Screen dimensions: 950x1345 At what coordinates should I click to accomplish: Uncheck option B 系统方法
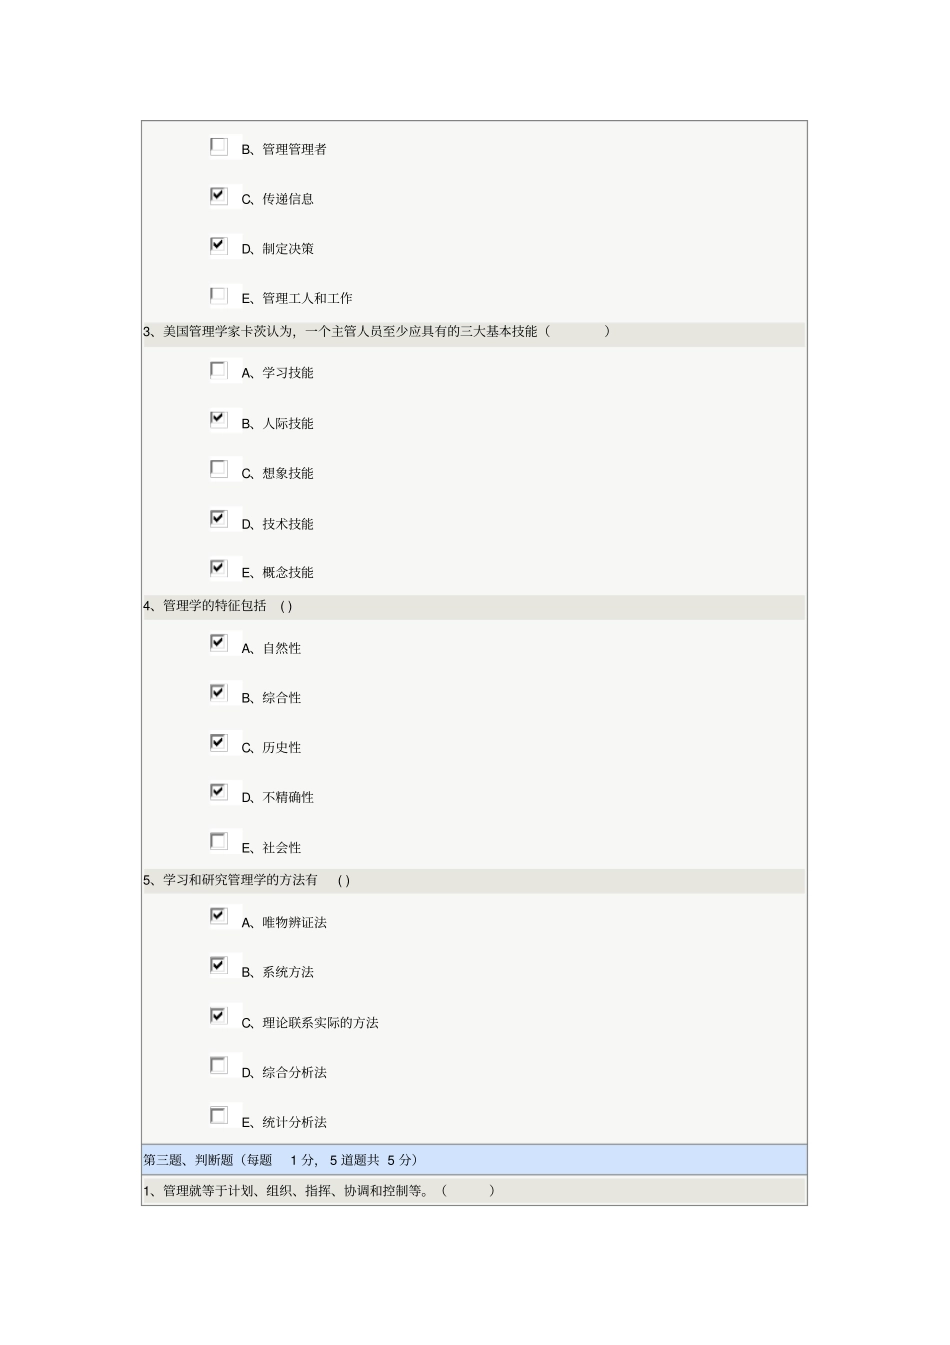click(x=219, y=966)
